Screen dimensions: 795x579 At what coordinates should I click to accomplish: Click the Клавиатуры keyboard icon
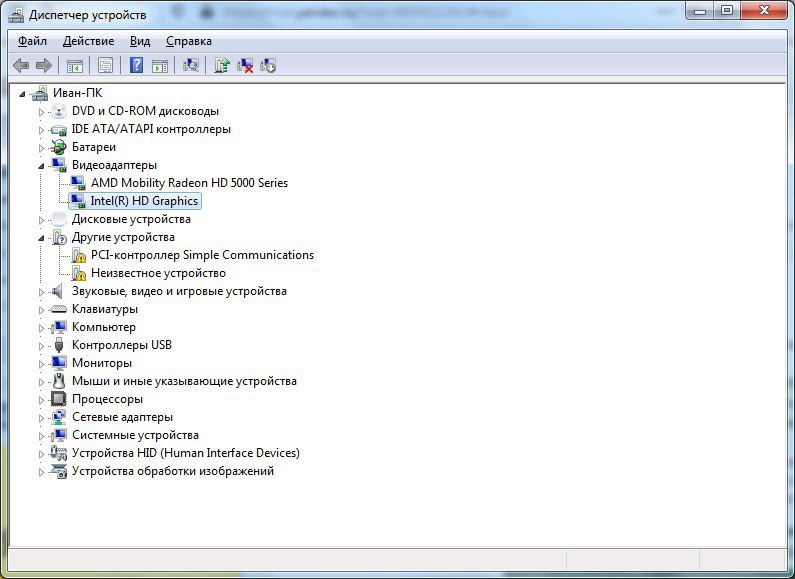(x=59, y=309)
